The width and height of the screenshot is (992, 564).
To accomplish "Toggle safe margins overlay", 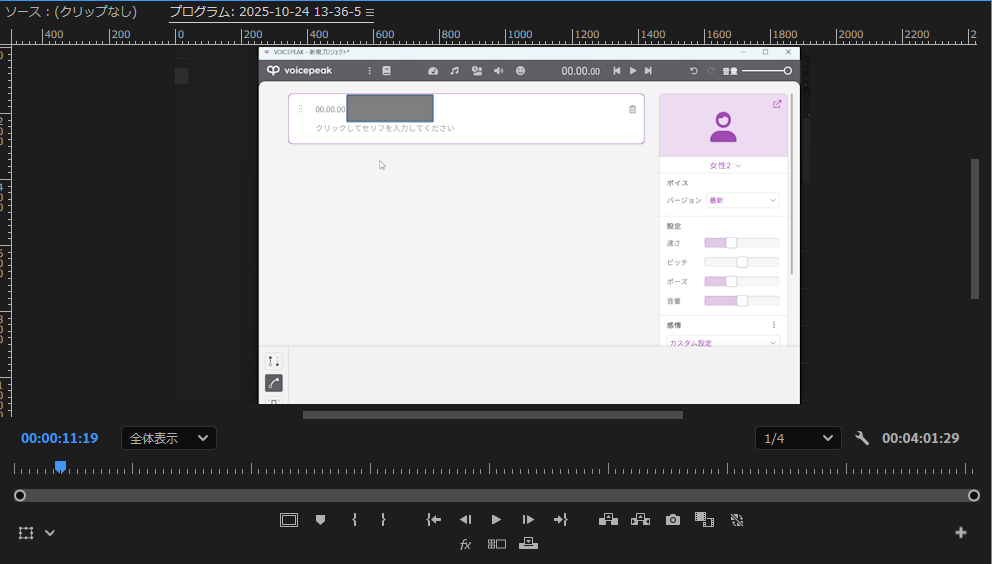I will click(x=289, y=520).
